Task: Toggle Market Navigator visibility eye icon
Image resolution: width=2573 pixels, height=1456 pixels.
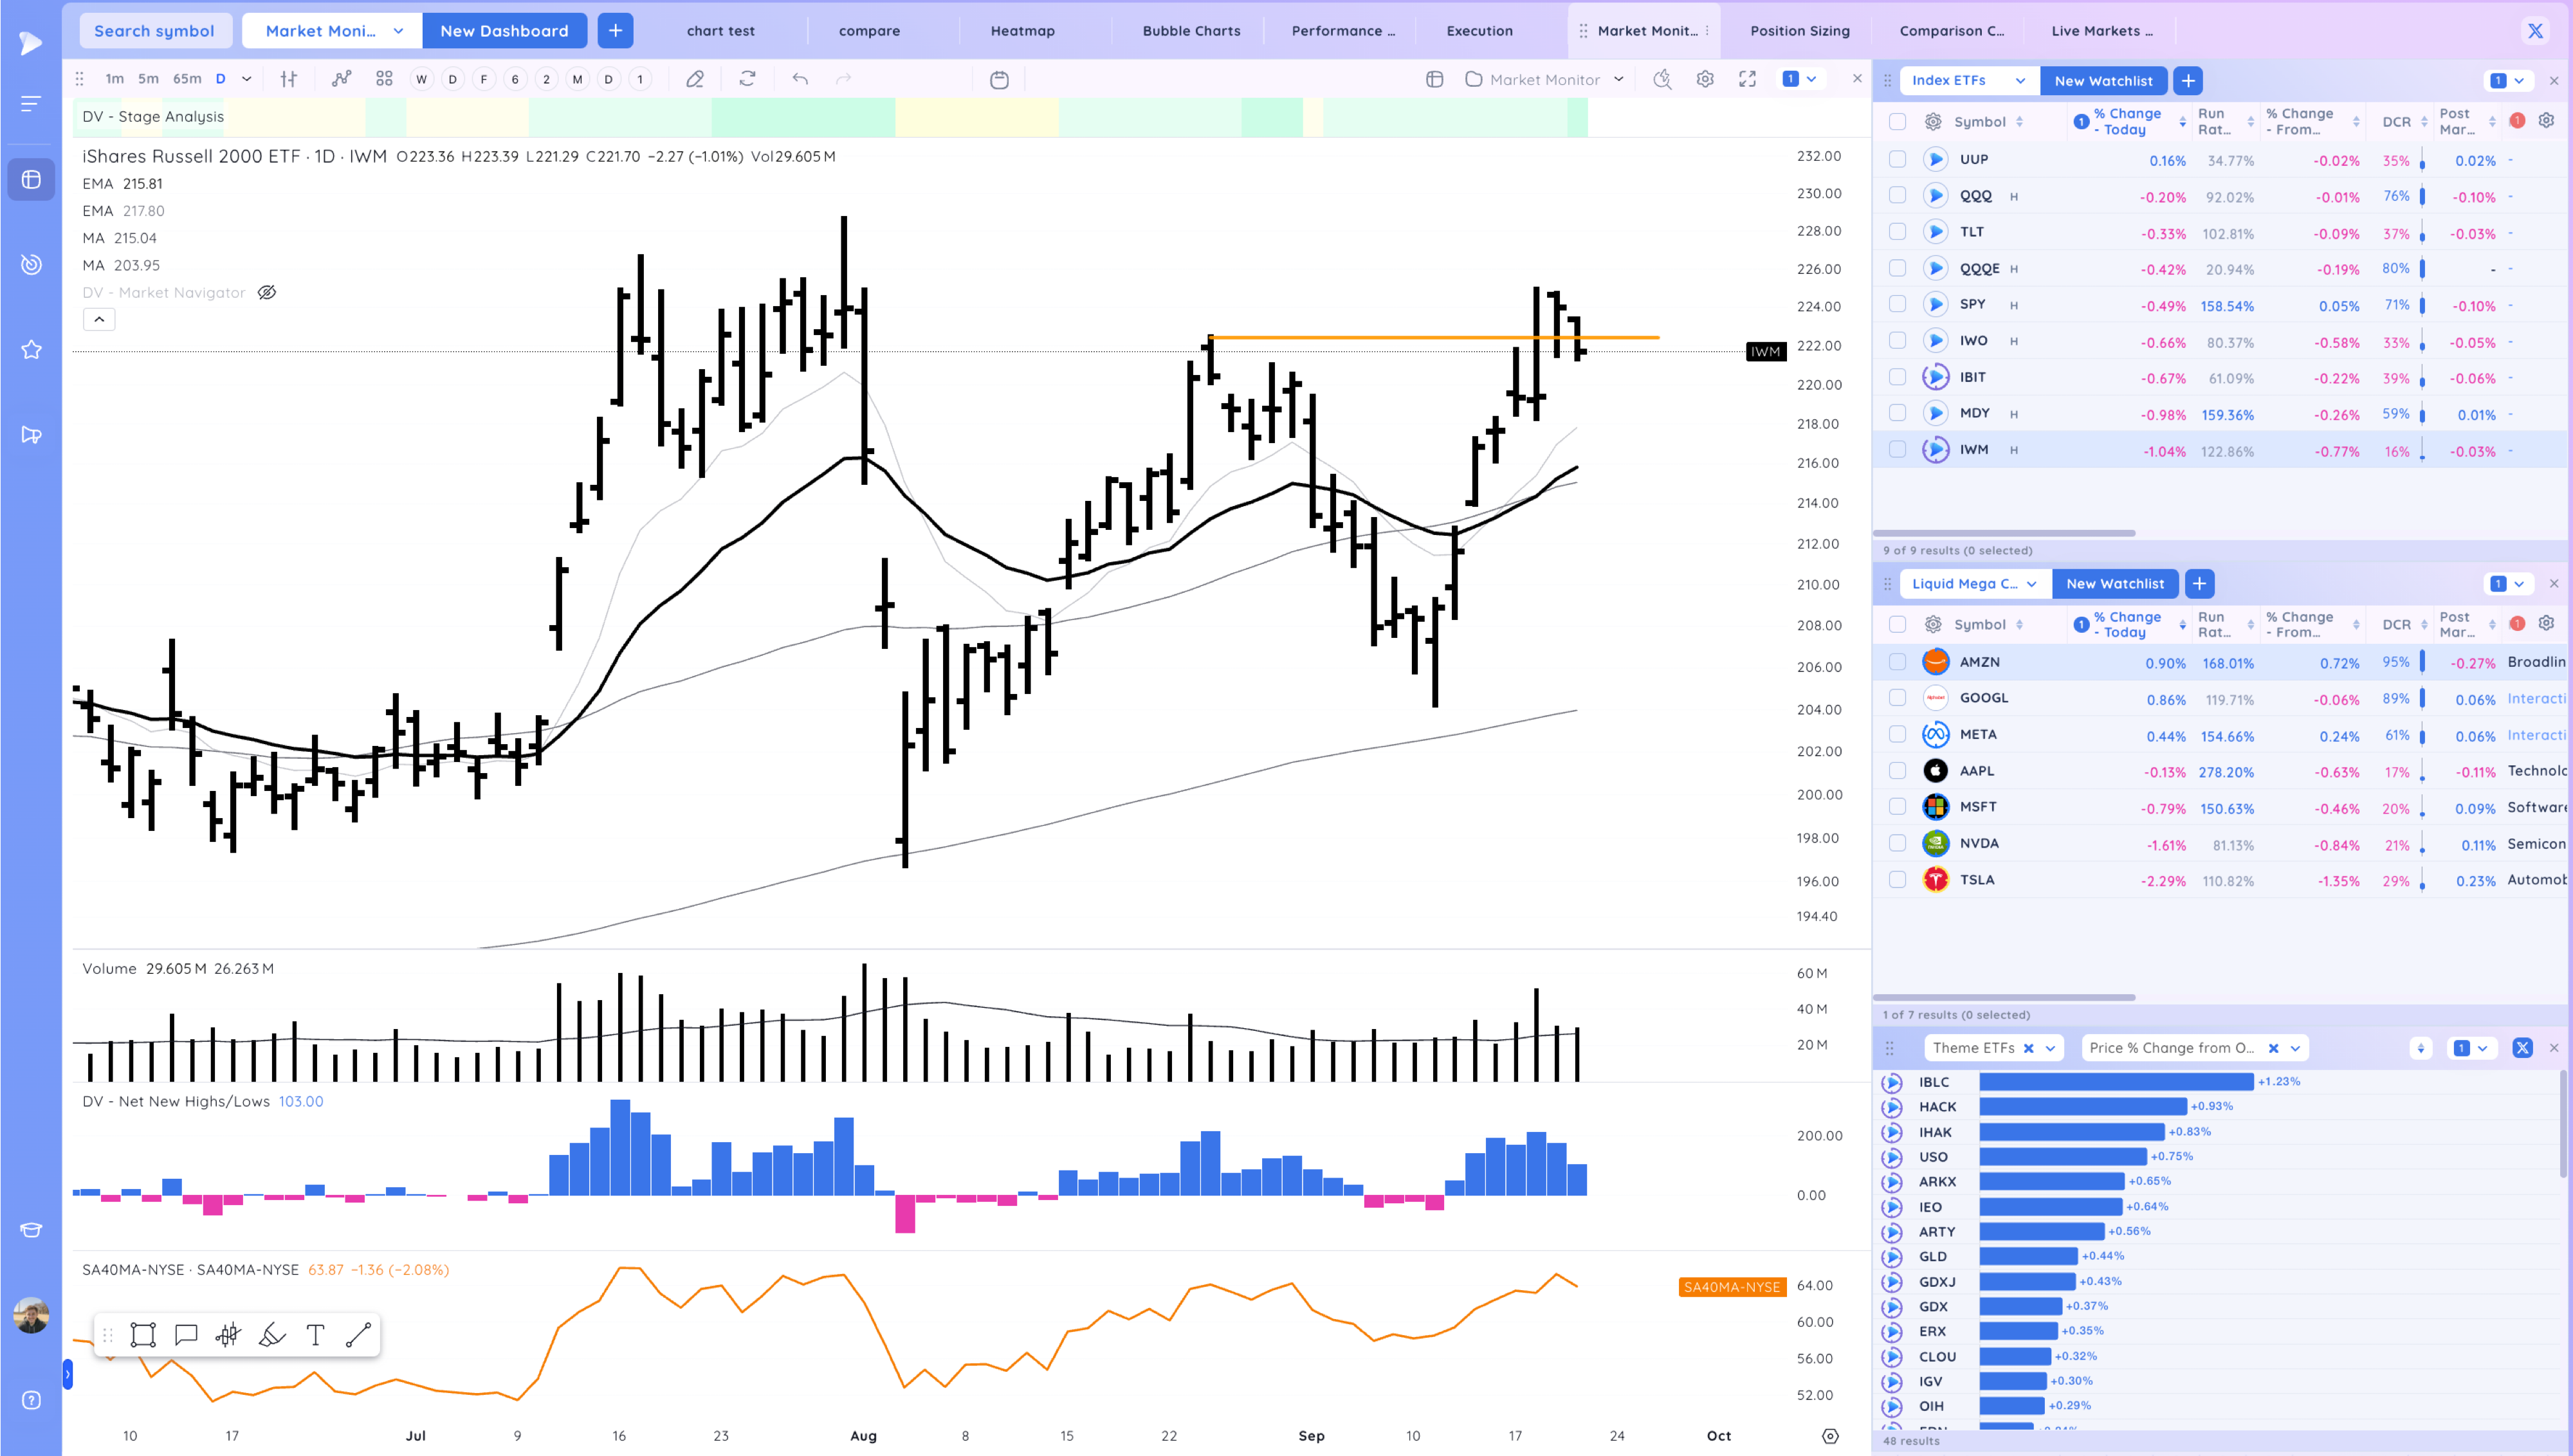Action: (x=267, y=293)
